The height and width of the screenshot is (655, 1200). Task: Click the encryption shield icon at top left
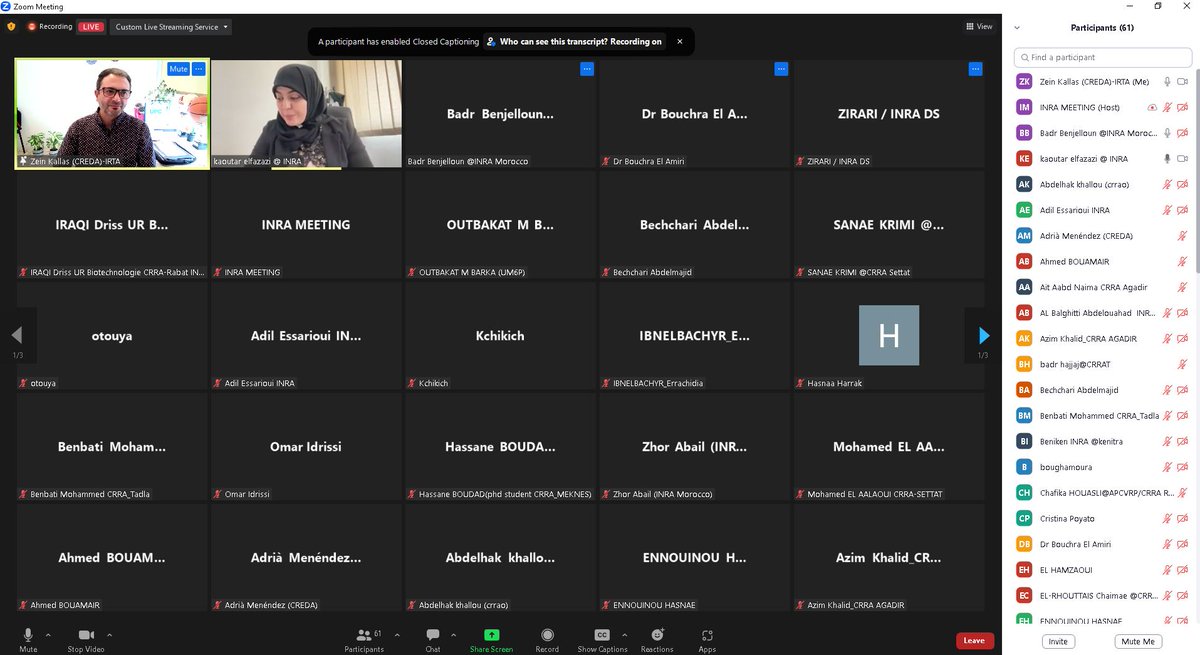coord(12,27)
